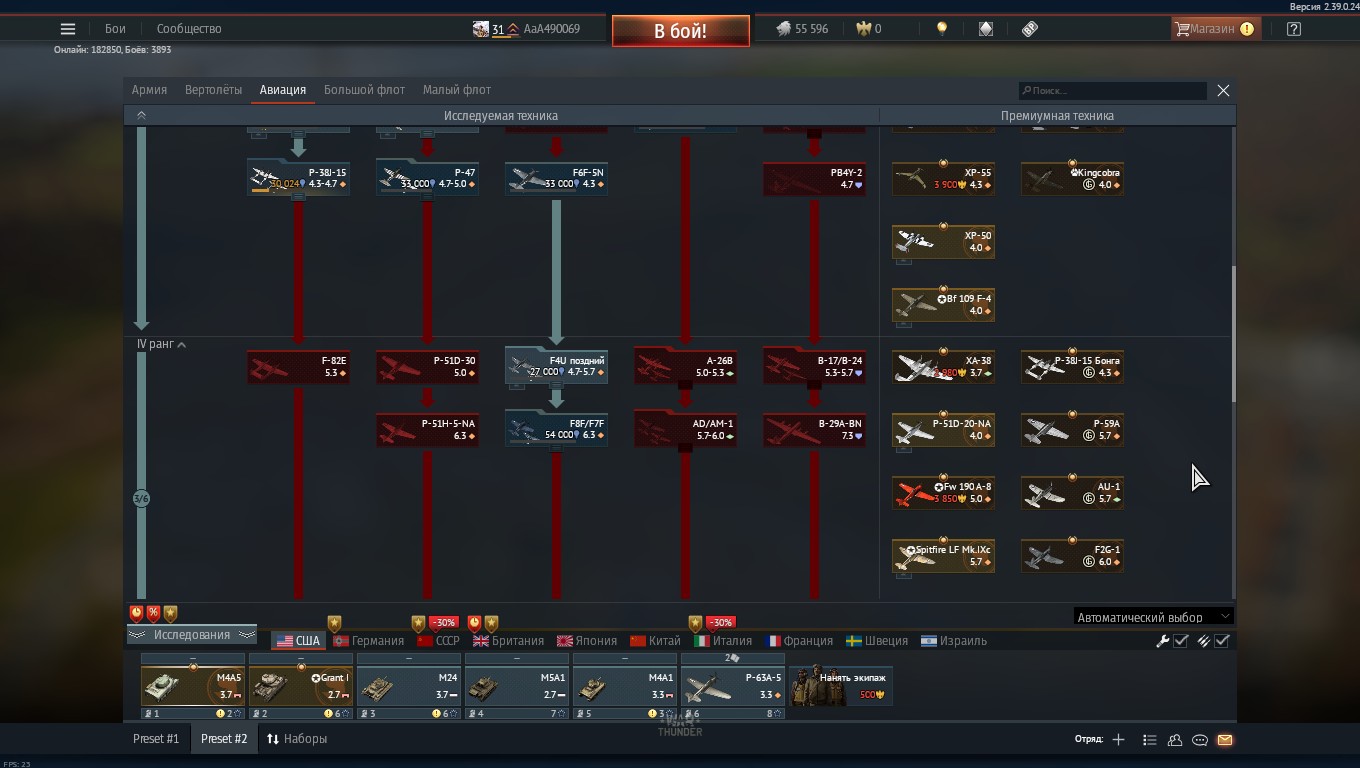
Task: Choose the Британия nation tab
Action: [508, 641]
